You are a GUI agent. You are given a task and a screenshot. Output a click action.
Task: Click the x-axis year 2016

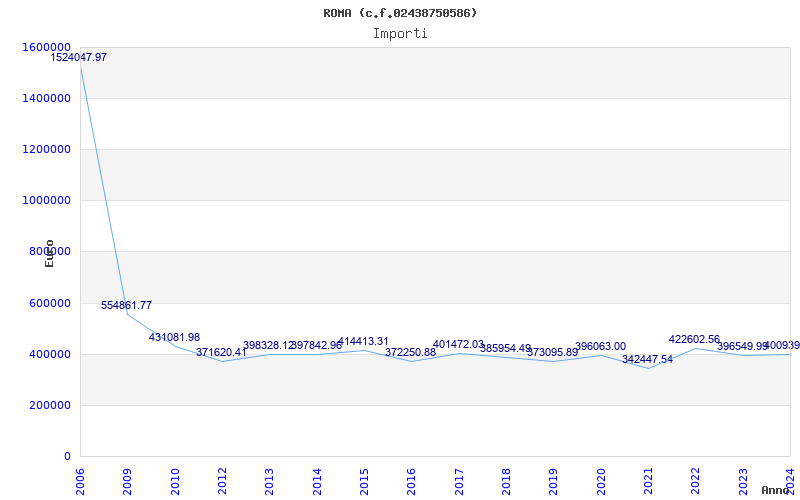[x=412, y=482]
